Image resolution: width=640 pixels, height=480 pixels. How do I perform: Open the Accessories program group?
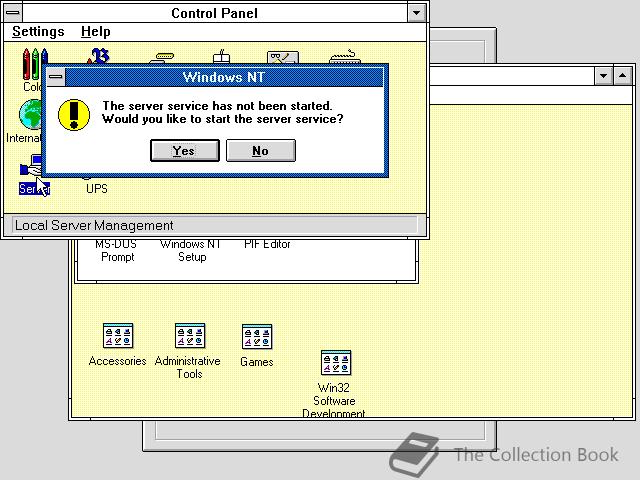(x=118, y=336)
